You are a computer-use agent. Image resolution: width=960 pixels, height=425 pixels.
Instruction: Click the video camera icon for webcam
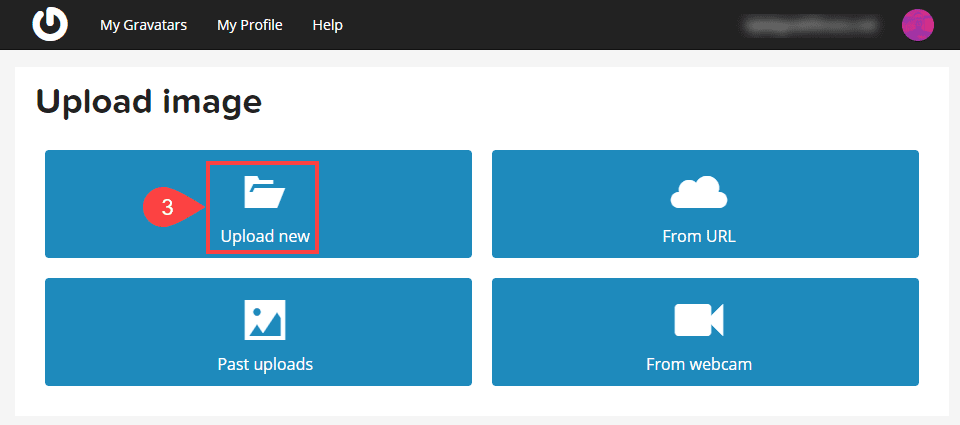coord(699,319)
